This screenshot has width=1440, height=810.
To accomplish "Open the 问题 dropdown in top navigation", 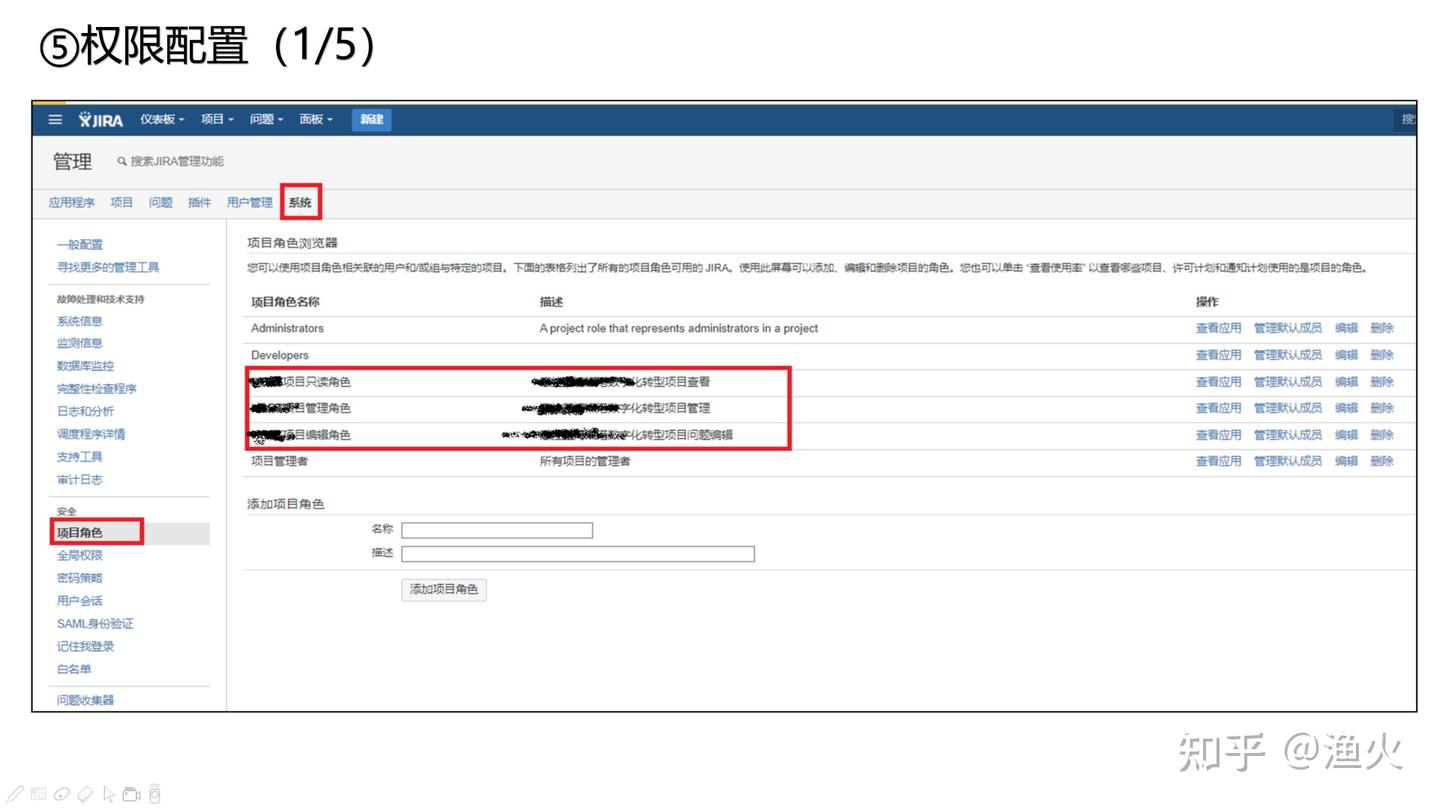I will pyautogui.click(x=266, y=120).
